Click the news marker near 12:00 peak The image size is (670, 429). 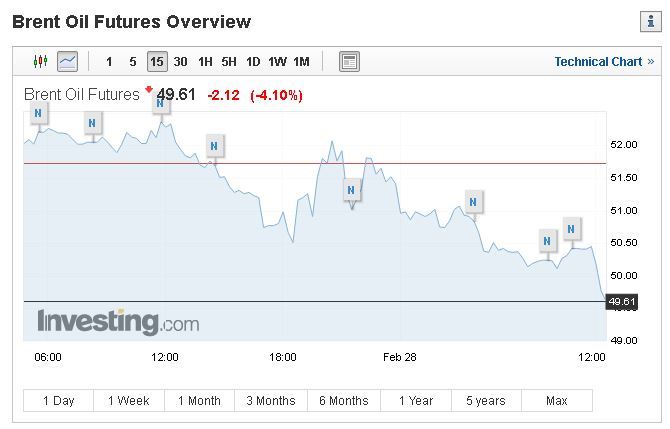[x=161, y=104]
